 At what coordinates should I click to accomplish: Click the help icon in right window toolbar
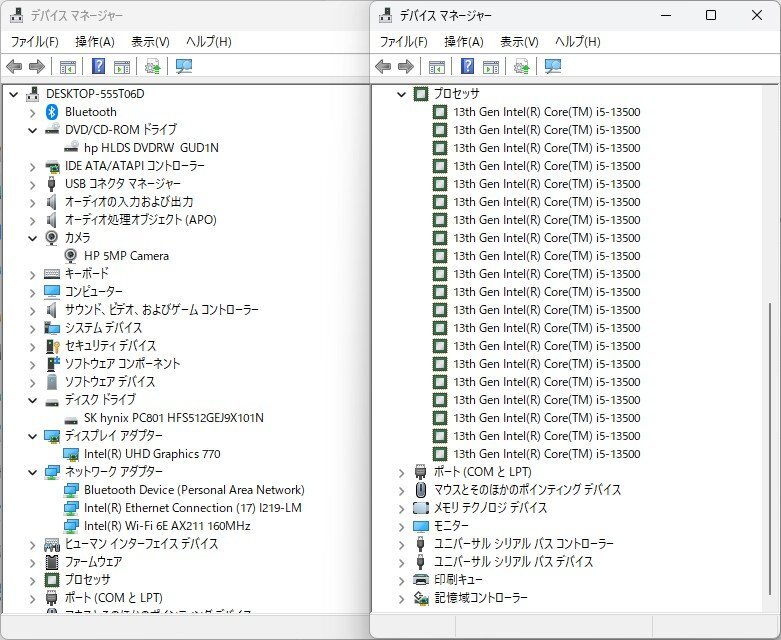click(467, 66)
